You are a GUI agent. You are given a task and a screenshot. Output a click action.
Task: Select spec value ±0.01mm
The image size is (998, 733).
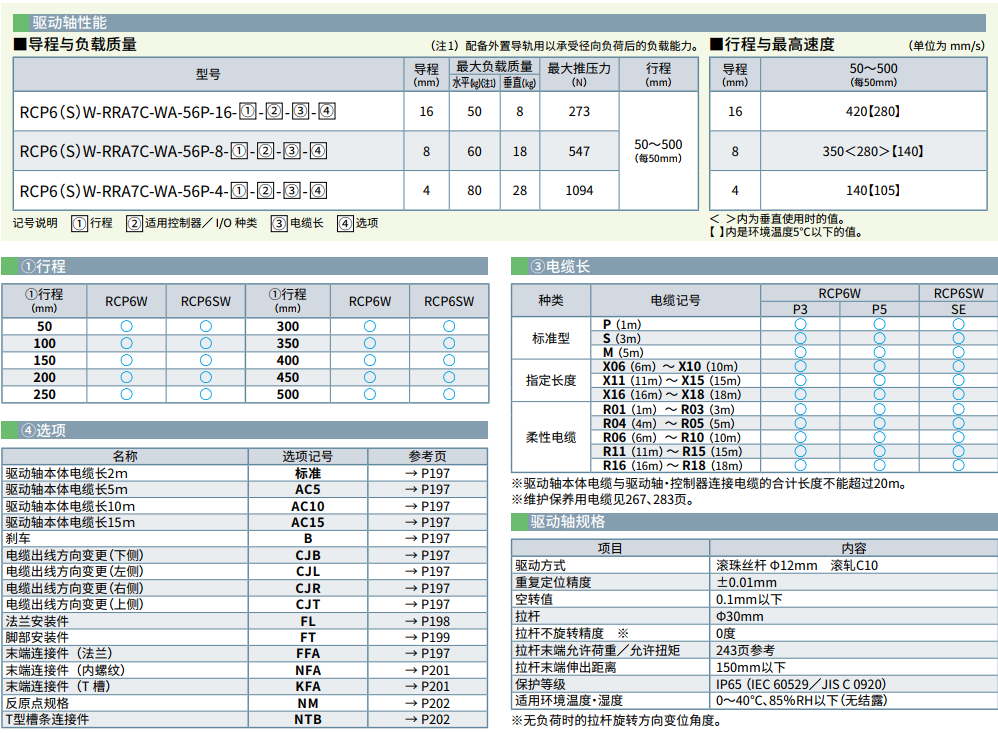point(747,583)
